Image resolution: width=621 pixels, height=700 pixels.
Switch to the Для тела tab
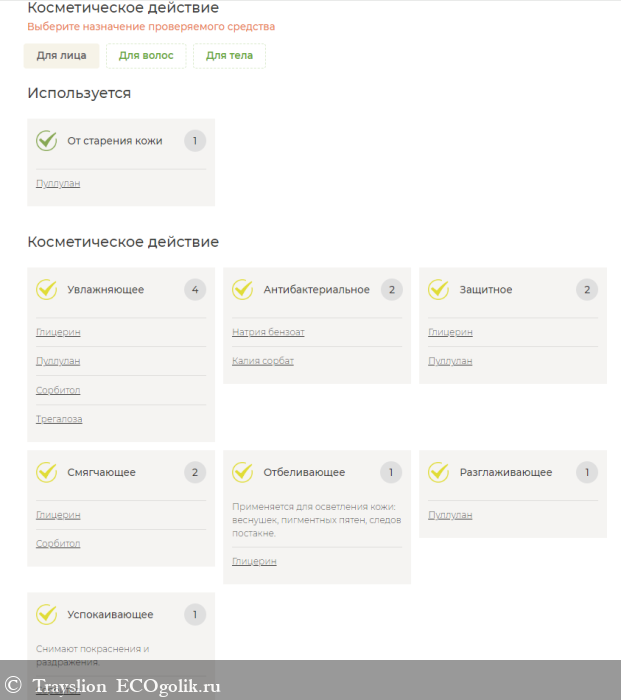[229, 56]
